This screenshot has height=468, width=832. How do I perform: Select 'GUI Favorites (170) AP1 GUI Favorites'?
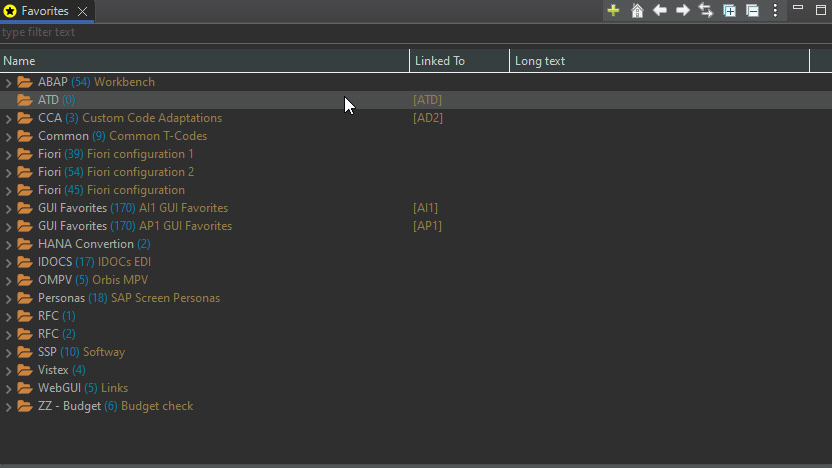click(135, 226)
